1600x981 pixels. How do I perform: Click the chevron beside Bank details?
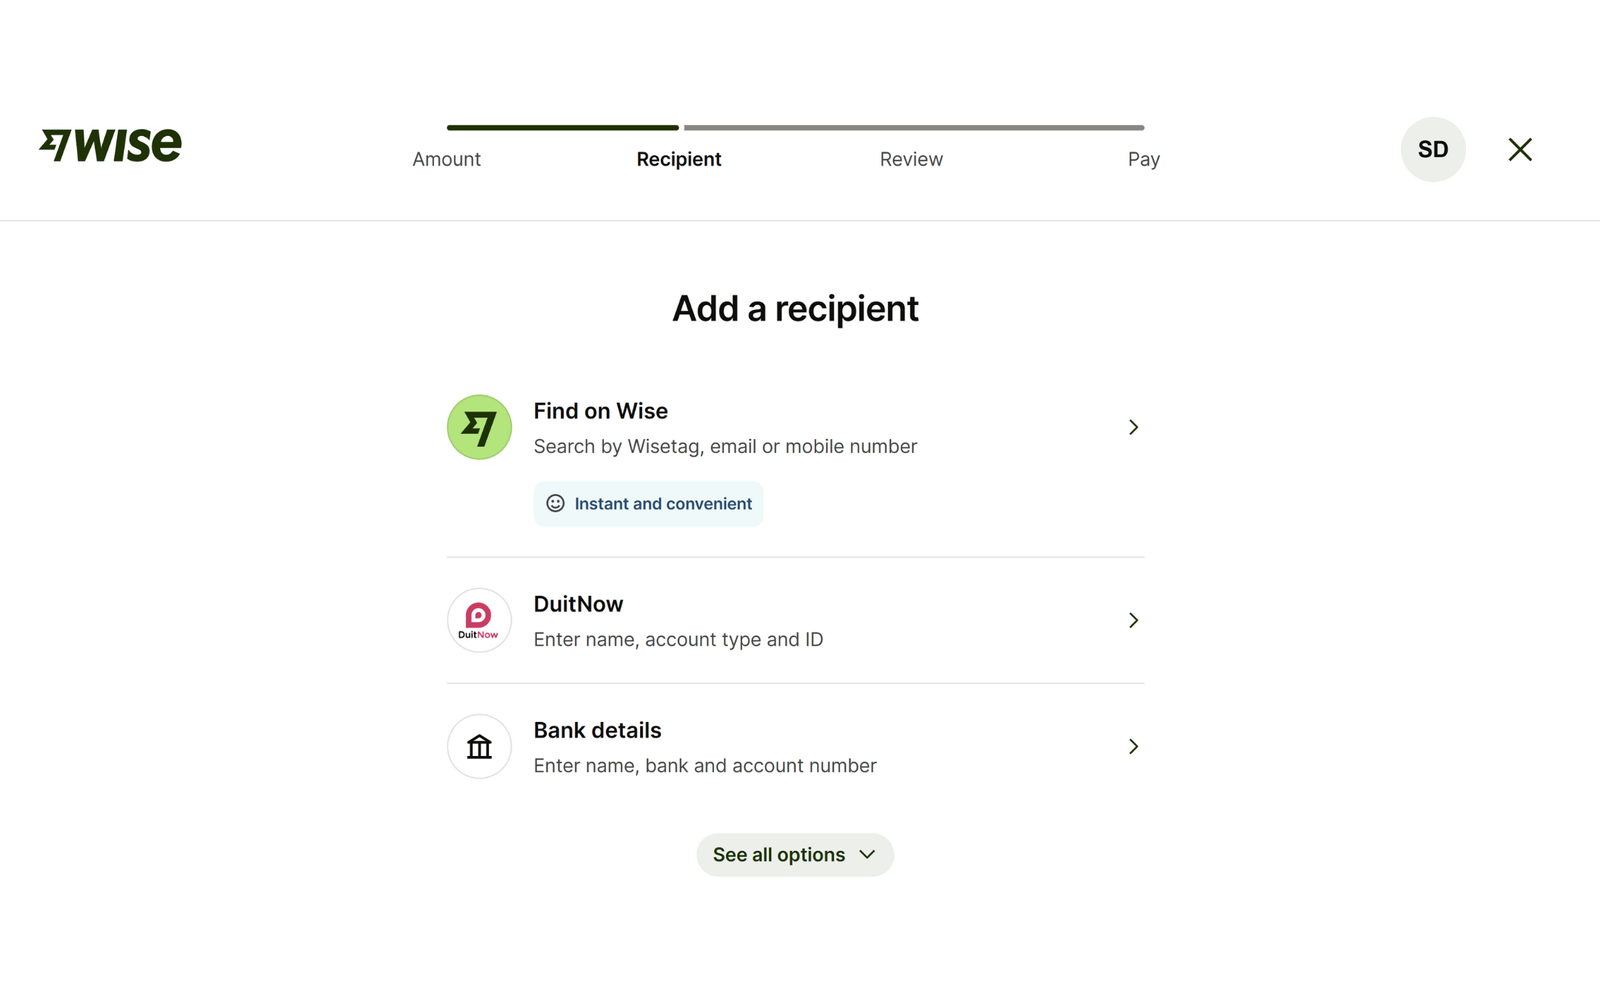click(x=1133, y=746)
